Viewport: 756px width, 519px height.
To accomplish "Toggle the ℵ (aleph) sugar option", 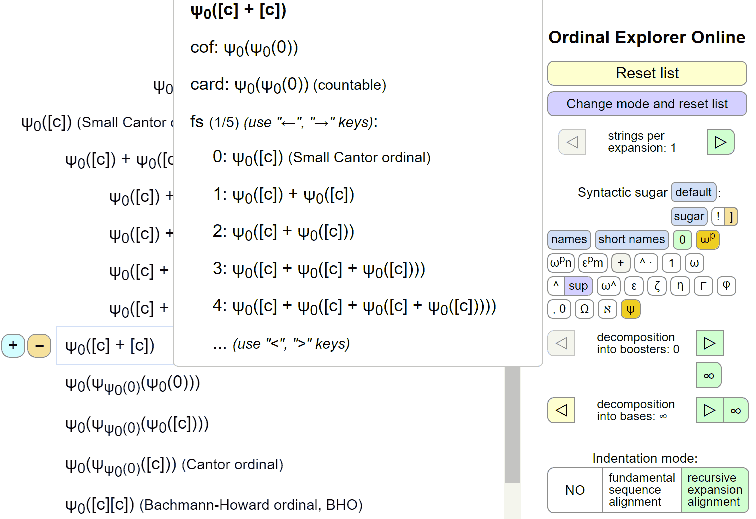I will pos(608,309).
